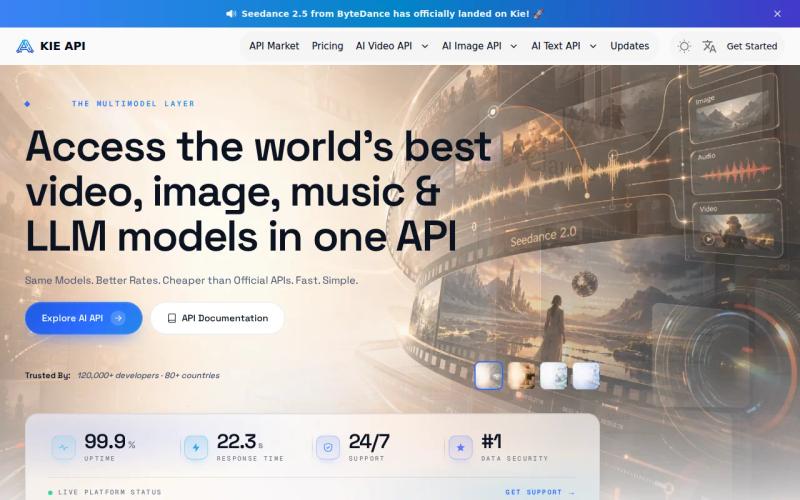Click the arrow icon in Explore AI API
Image resolution: width=800 pixels, height=500 pixels.
pyautogui.click(x=118, y=318)
